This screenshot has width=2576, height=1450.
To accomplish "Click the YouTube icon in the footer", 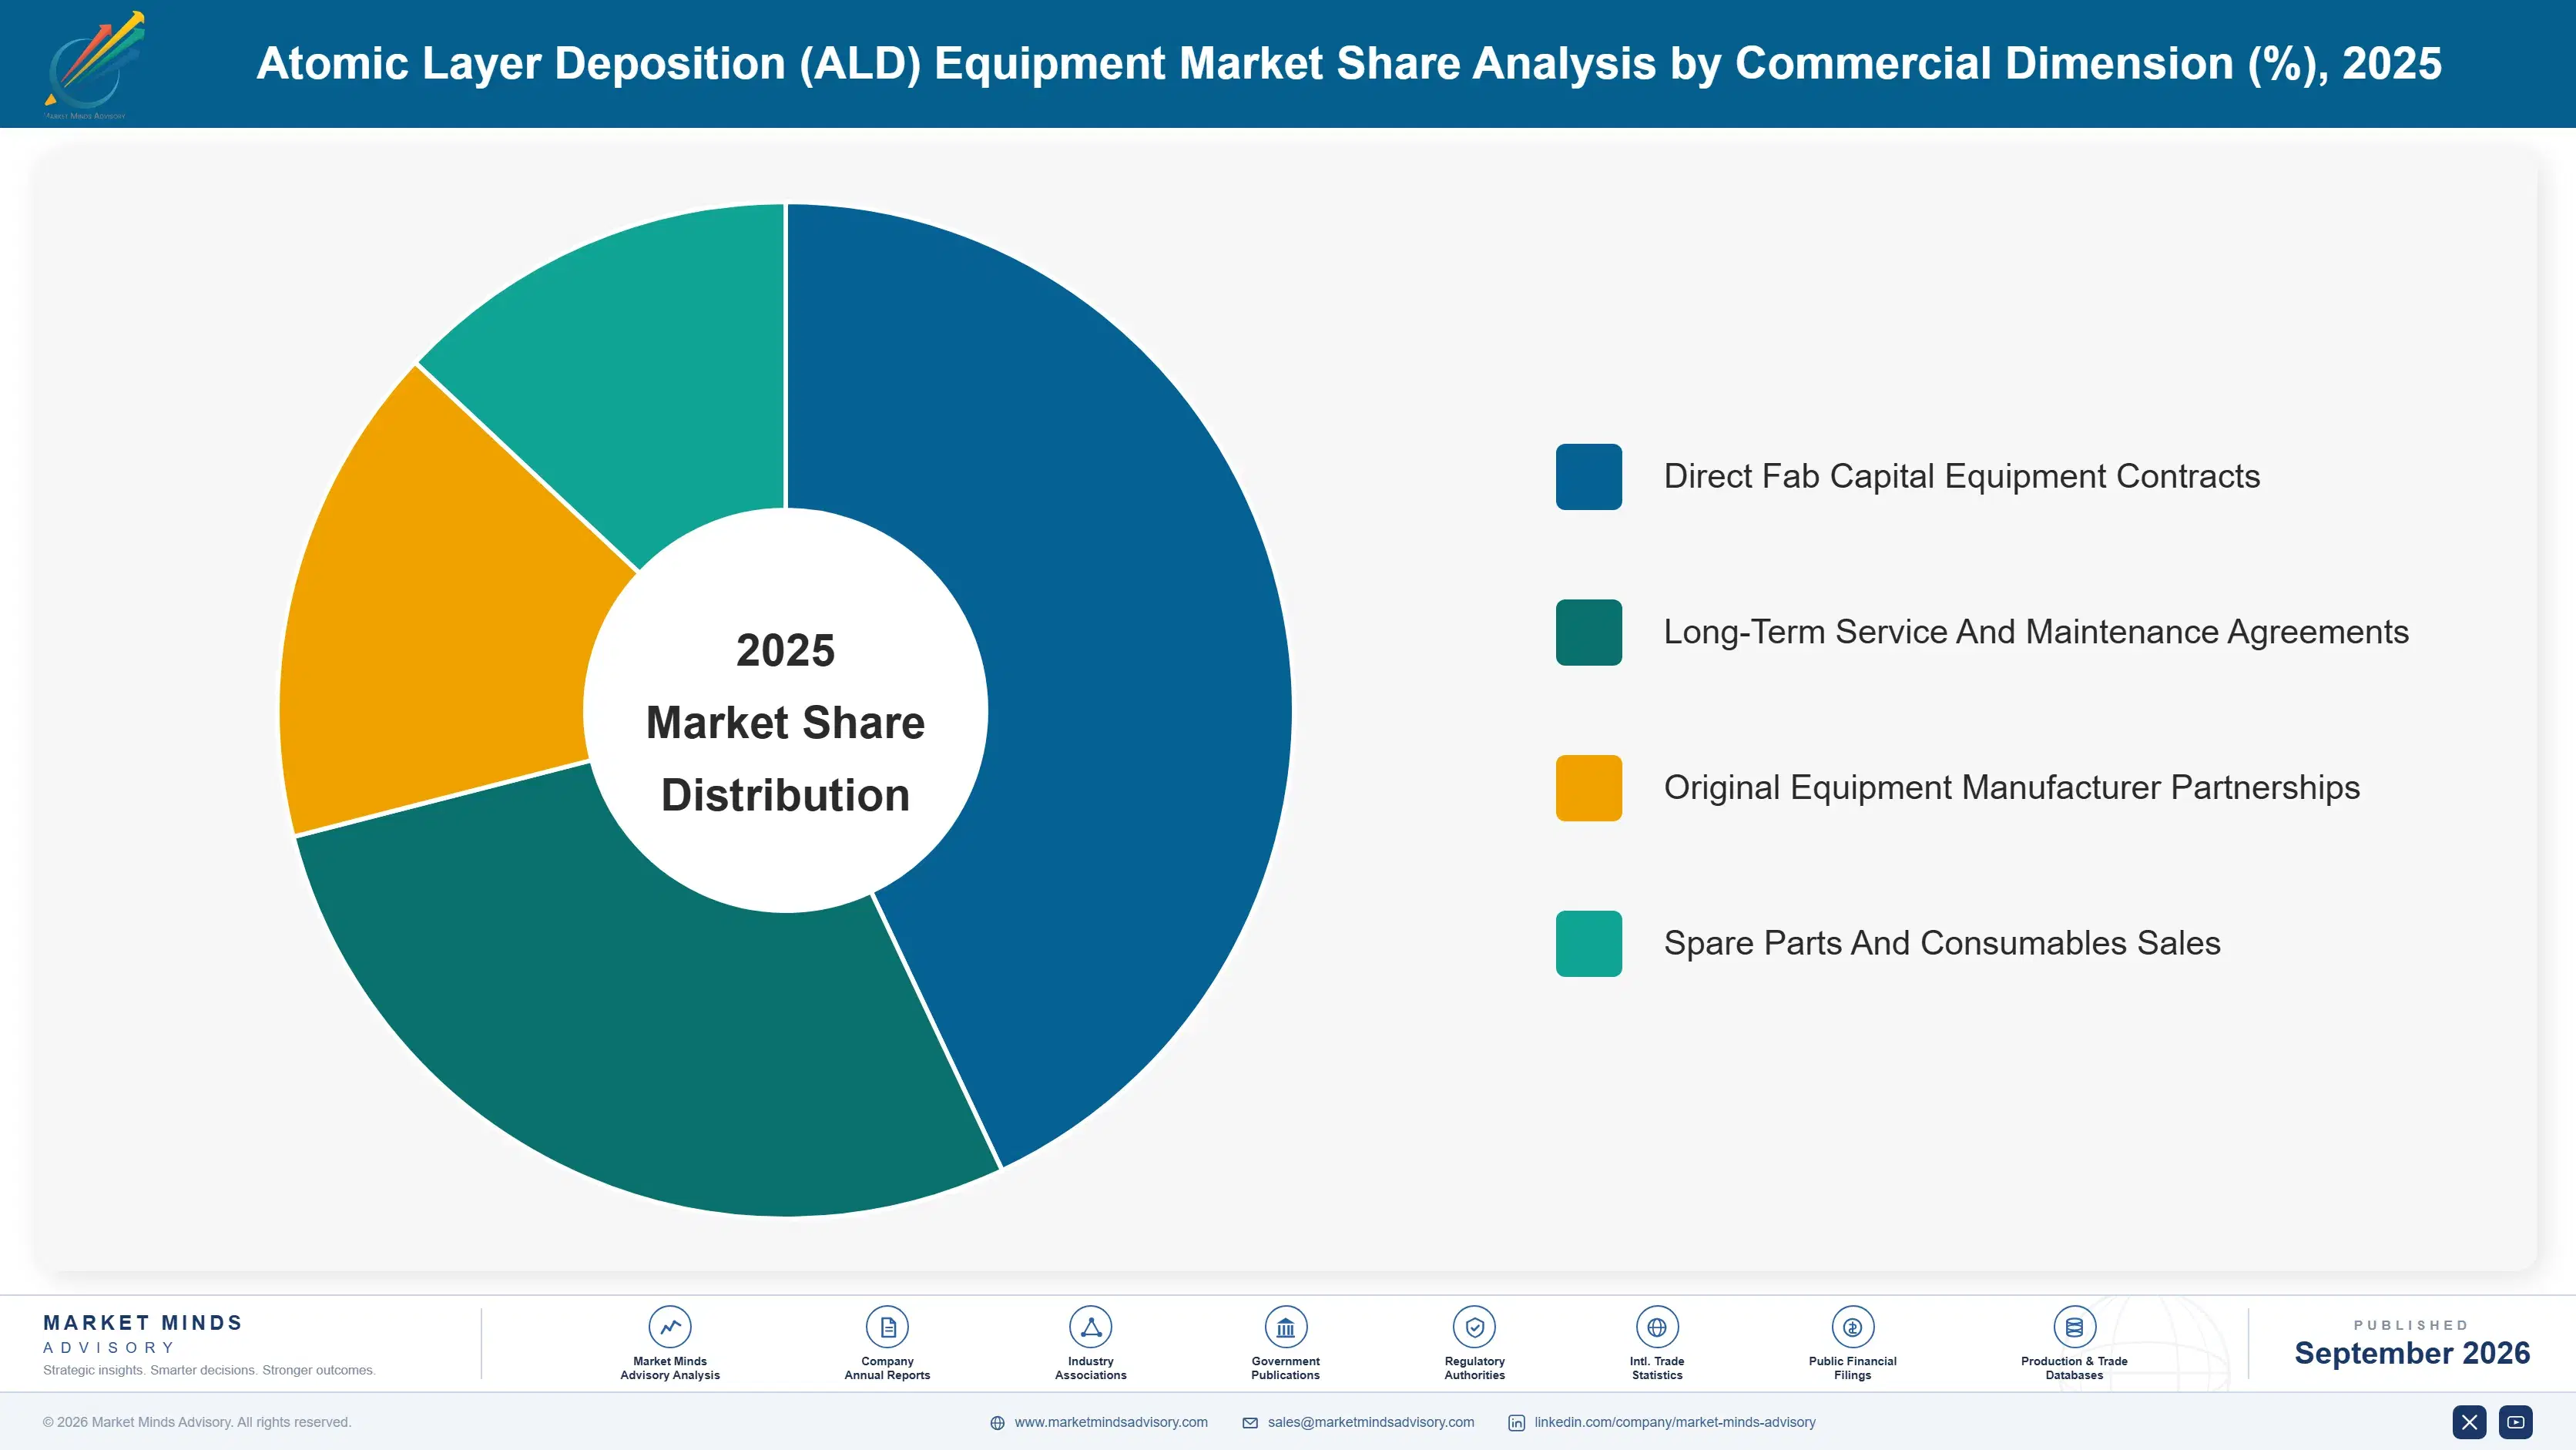I will (x=2515, y=1422).
